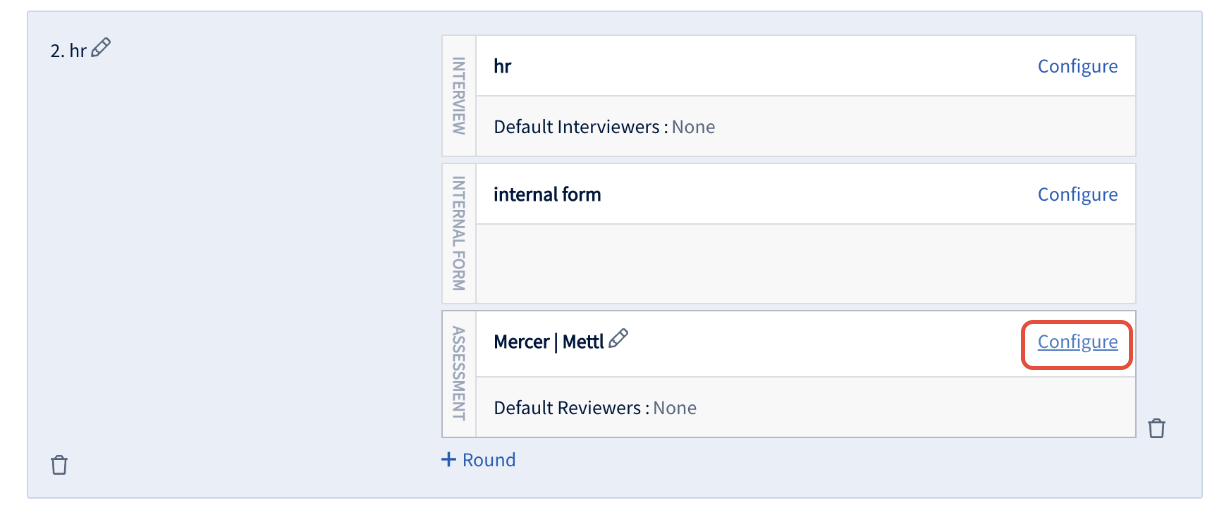Click empty details area under internal form
The height and width of the screenshot is (517, 1224).
tap(806, 263)
